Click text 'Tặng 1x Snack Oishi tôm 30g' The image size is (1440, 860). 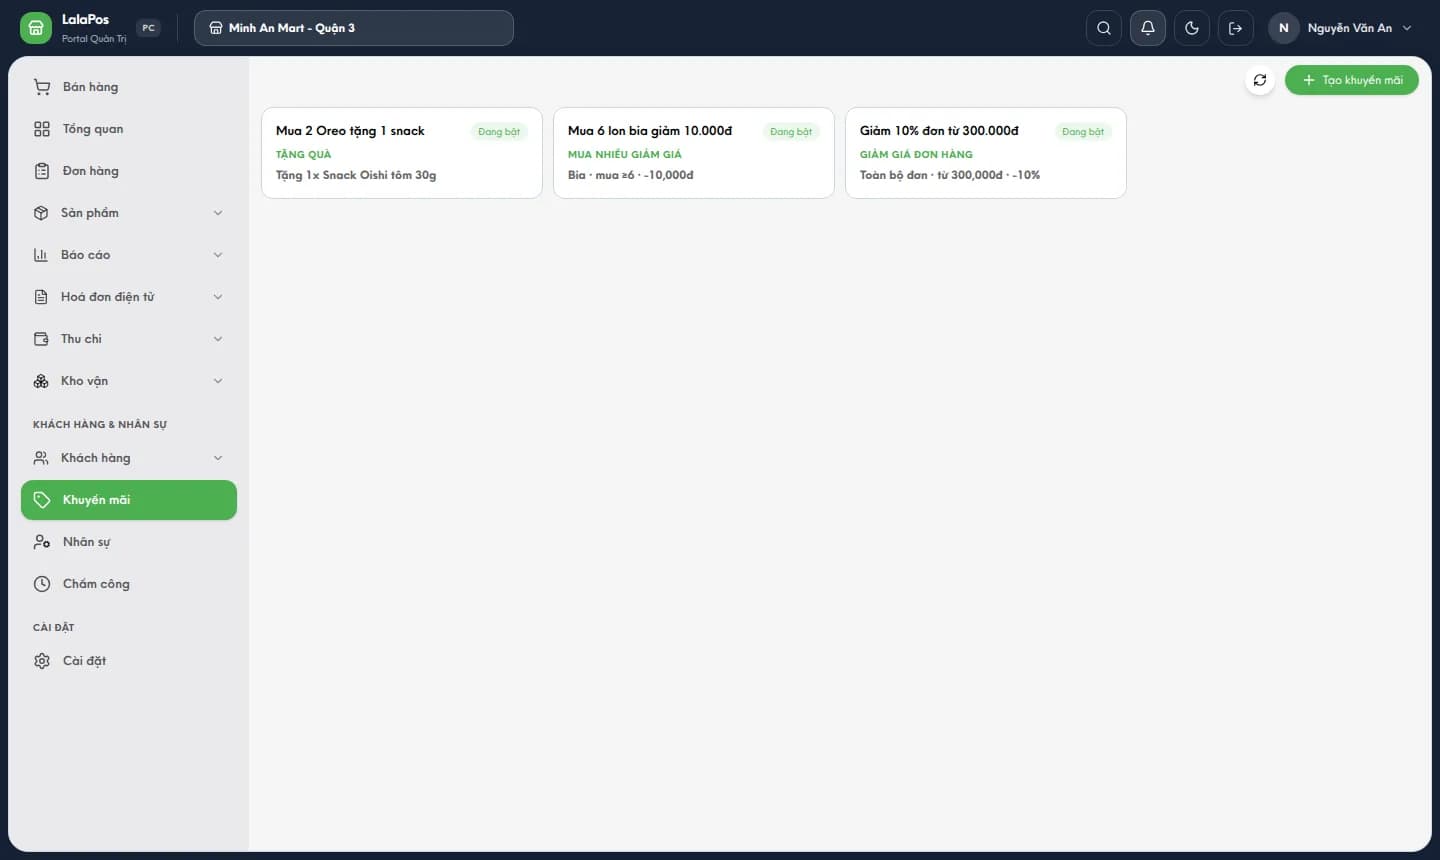(x=356, y=175)
